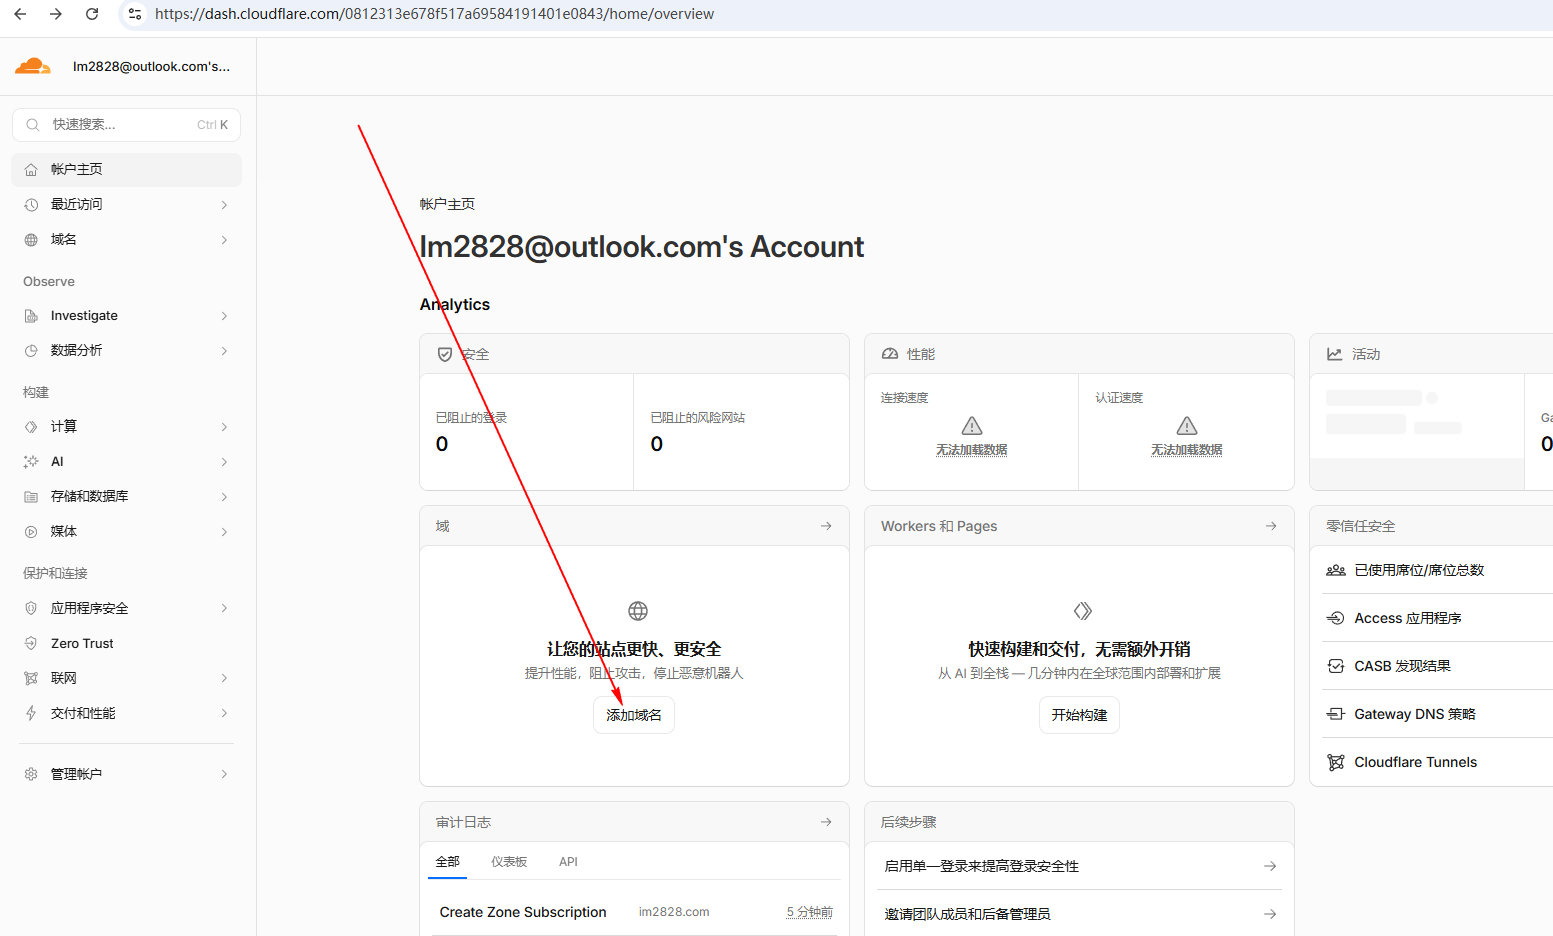Reload the page with refresh icon
1553x936 pixels.
pos(92,14)
